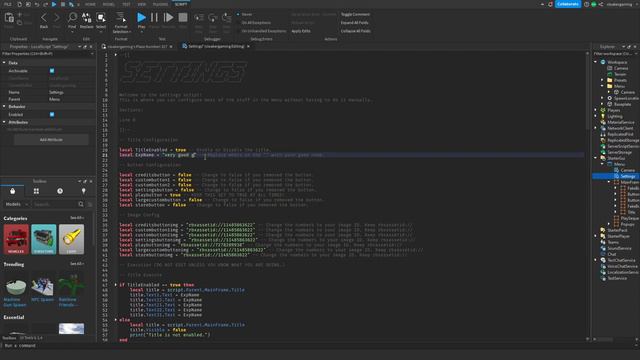
Task: Expand the Players node in Explorer
Action: (x=596, y=110)
